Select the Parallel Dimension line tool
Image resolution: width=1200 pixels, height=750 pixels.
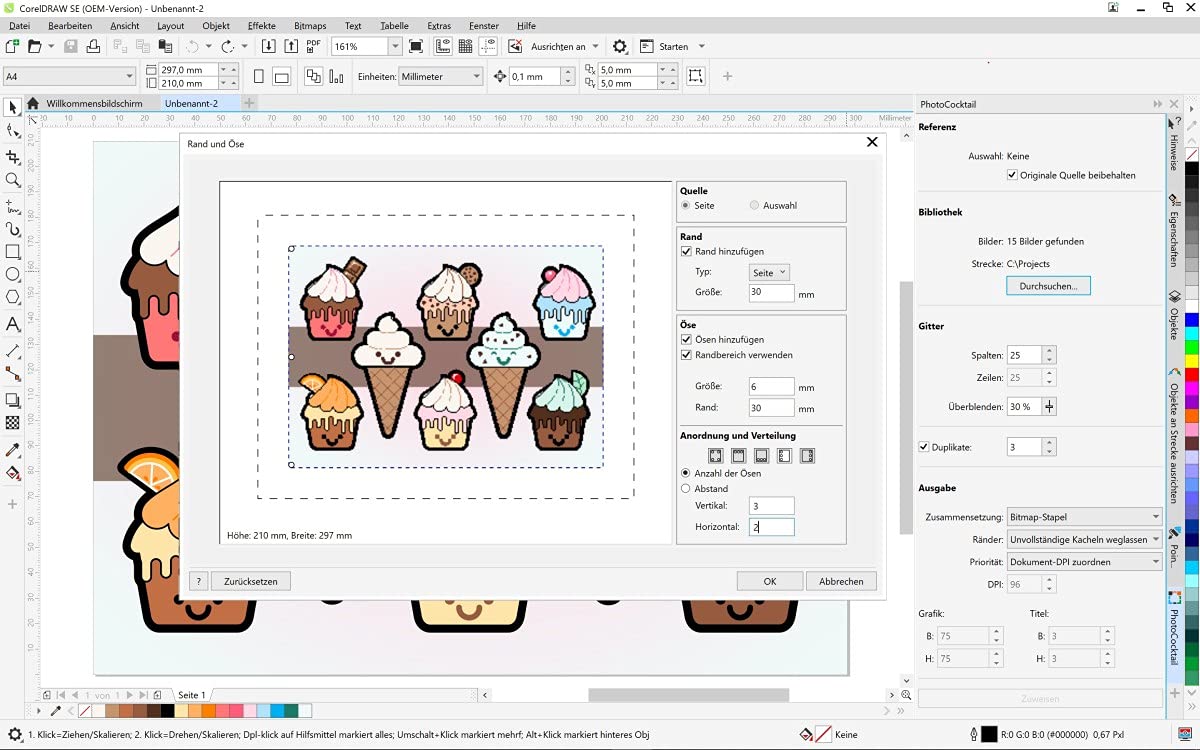tap(13, 351)
